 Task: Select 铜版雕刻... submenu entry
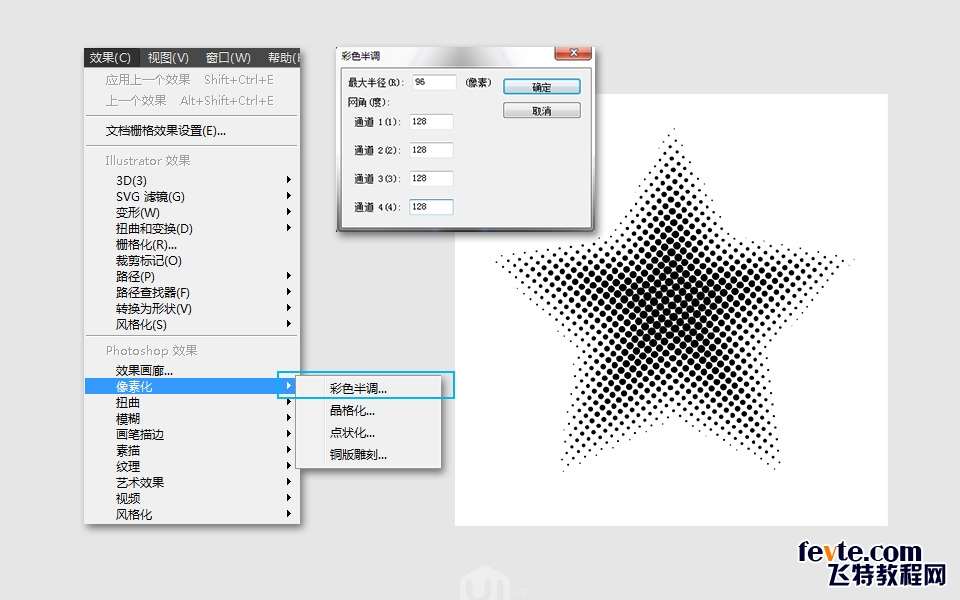(358, 455)
